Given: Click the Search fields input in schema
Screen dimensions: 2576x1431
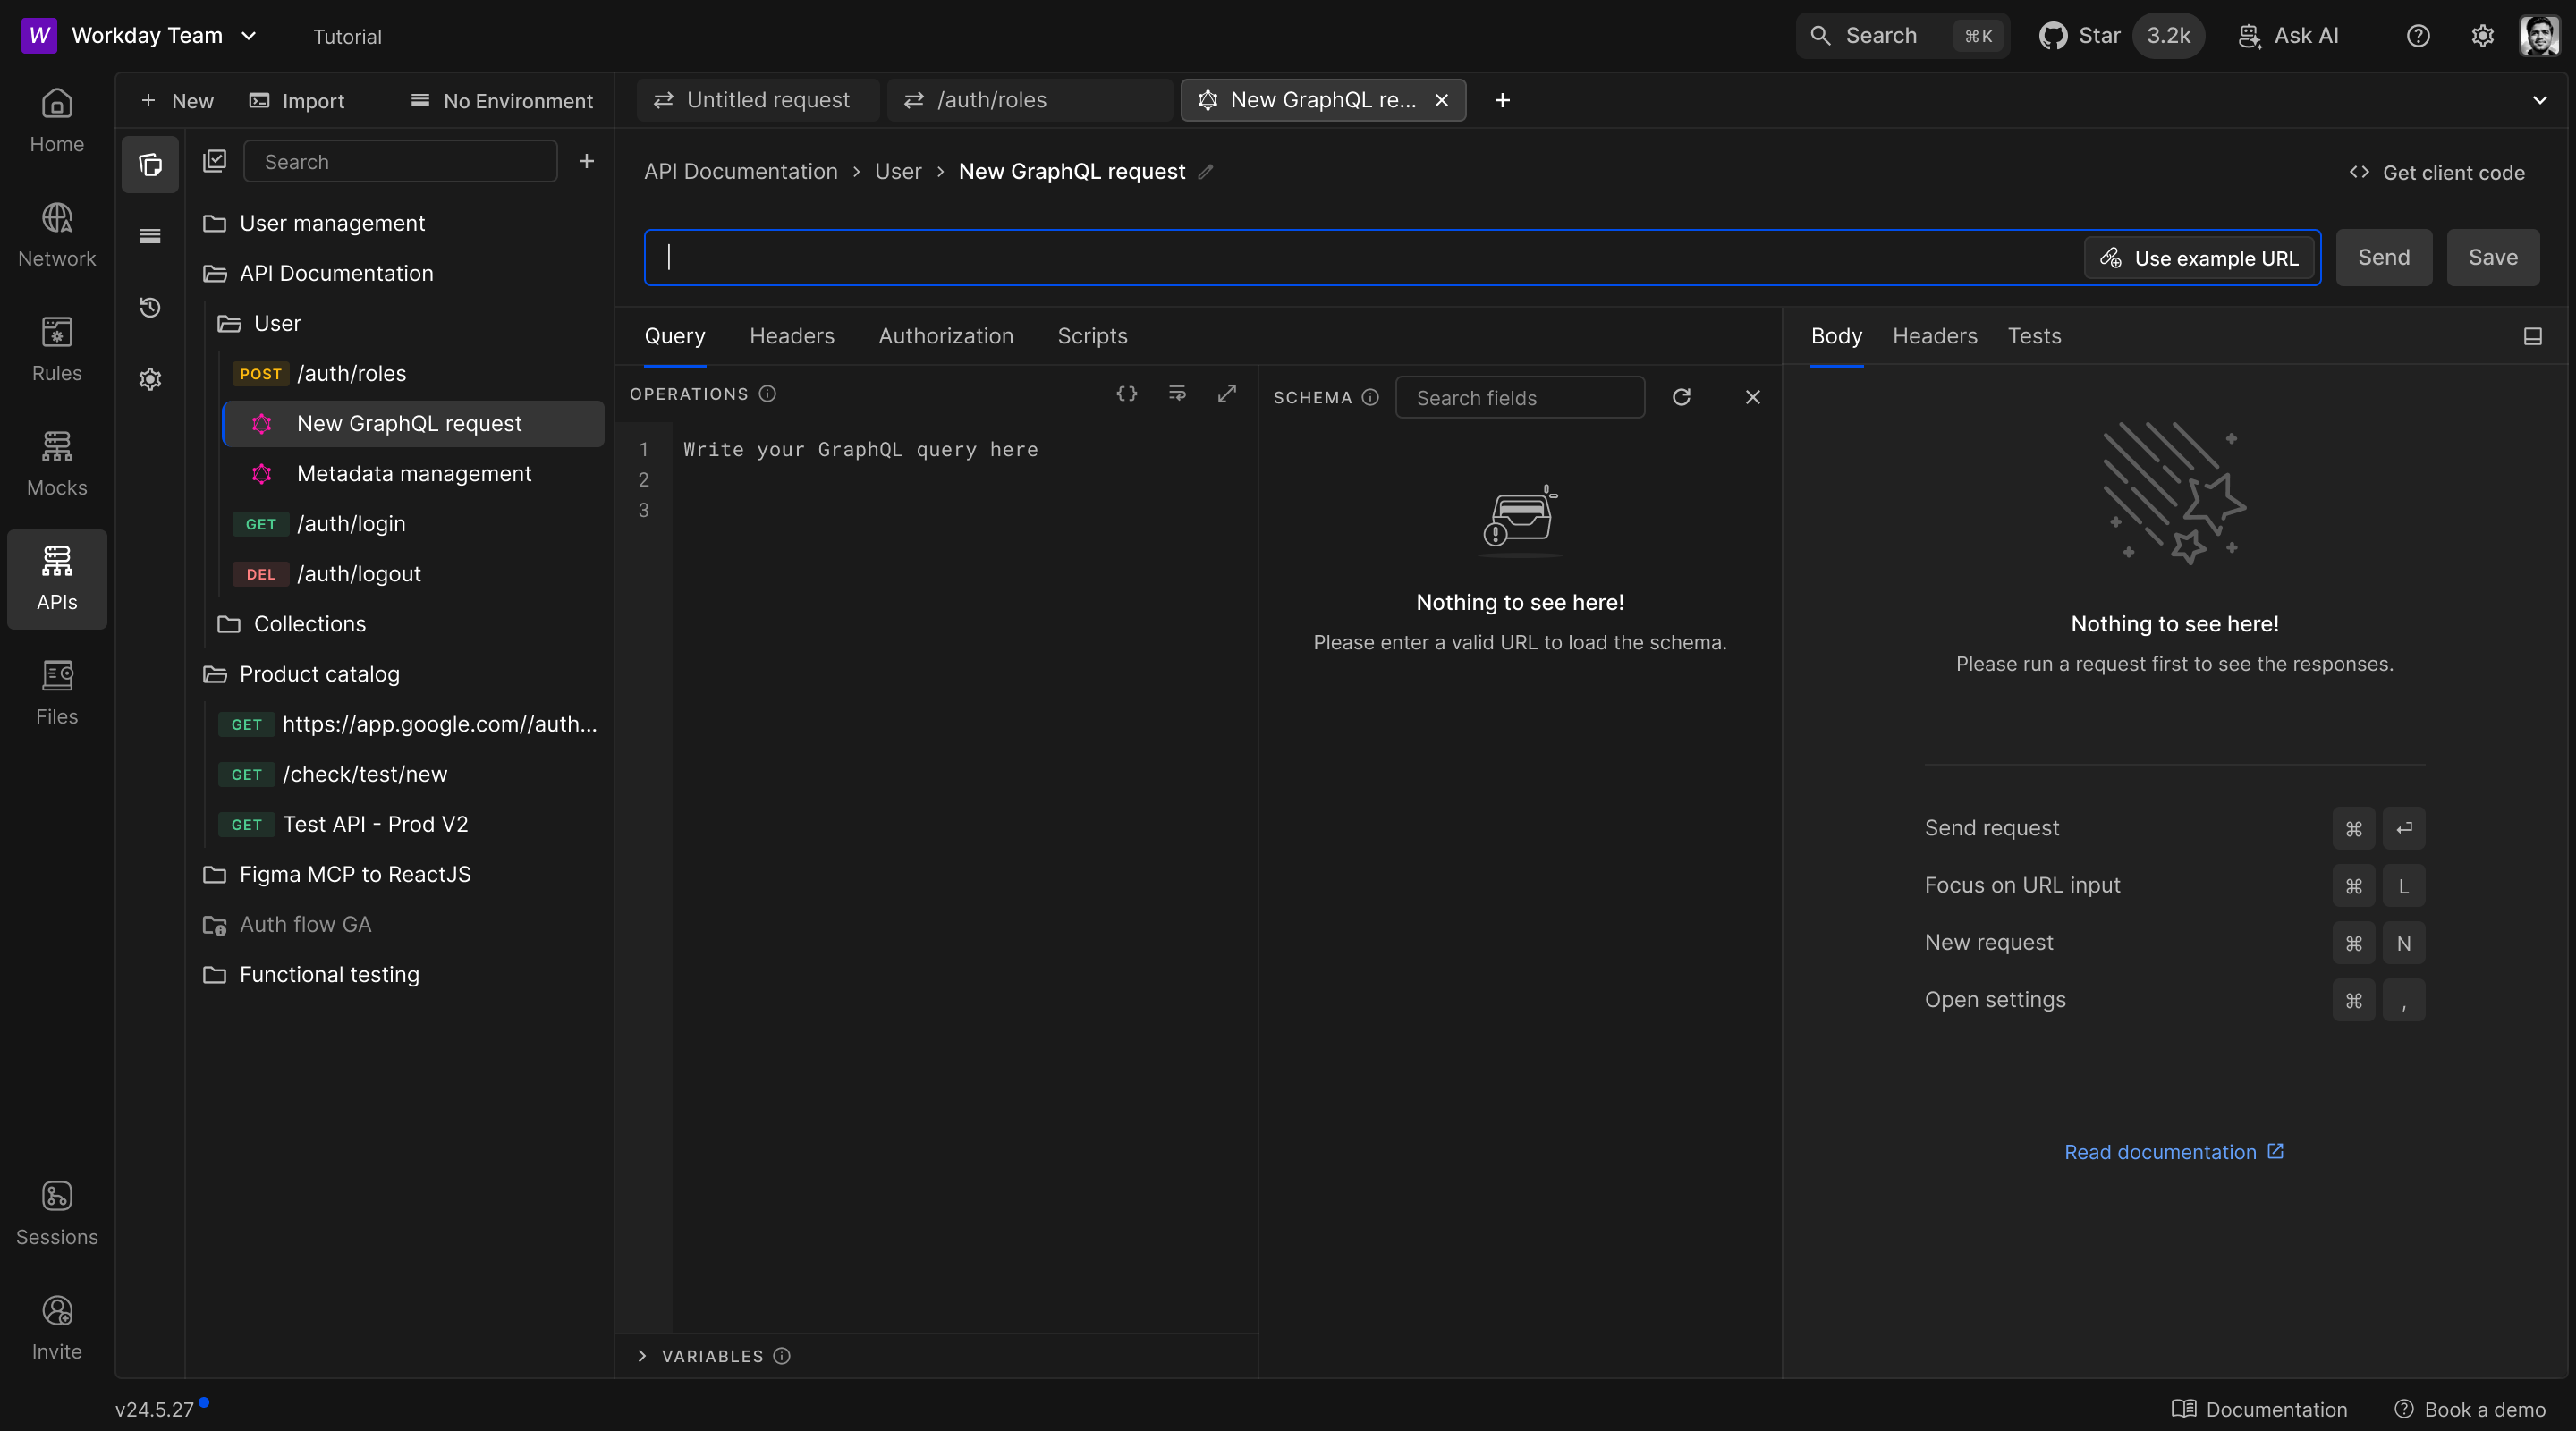Looking at the screenshot, I should 1520,397.
